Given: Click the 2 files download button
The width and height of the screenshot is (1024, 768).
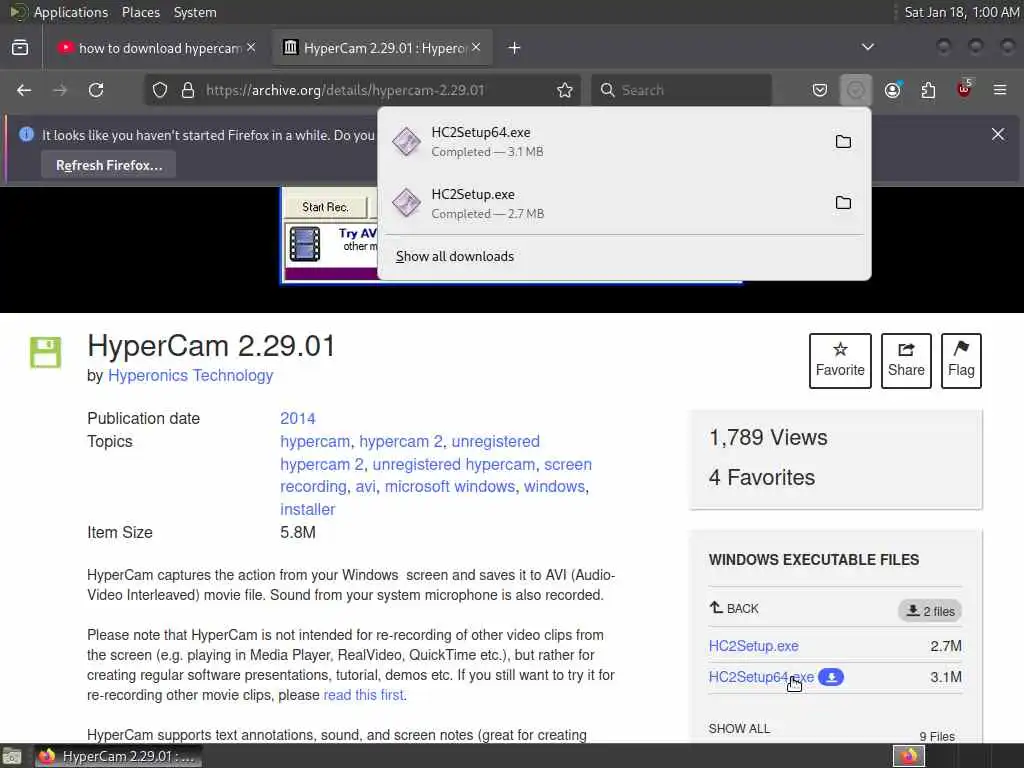Looking at the screenshot, I should point(929,611).
